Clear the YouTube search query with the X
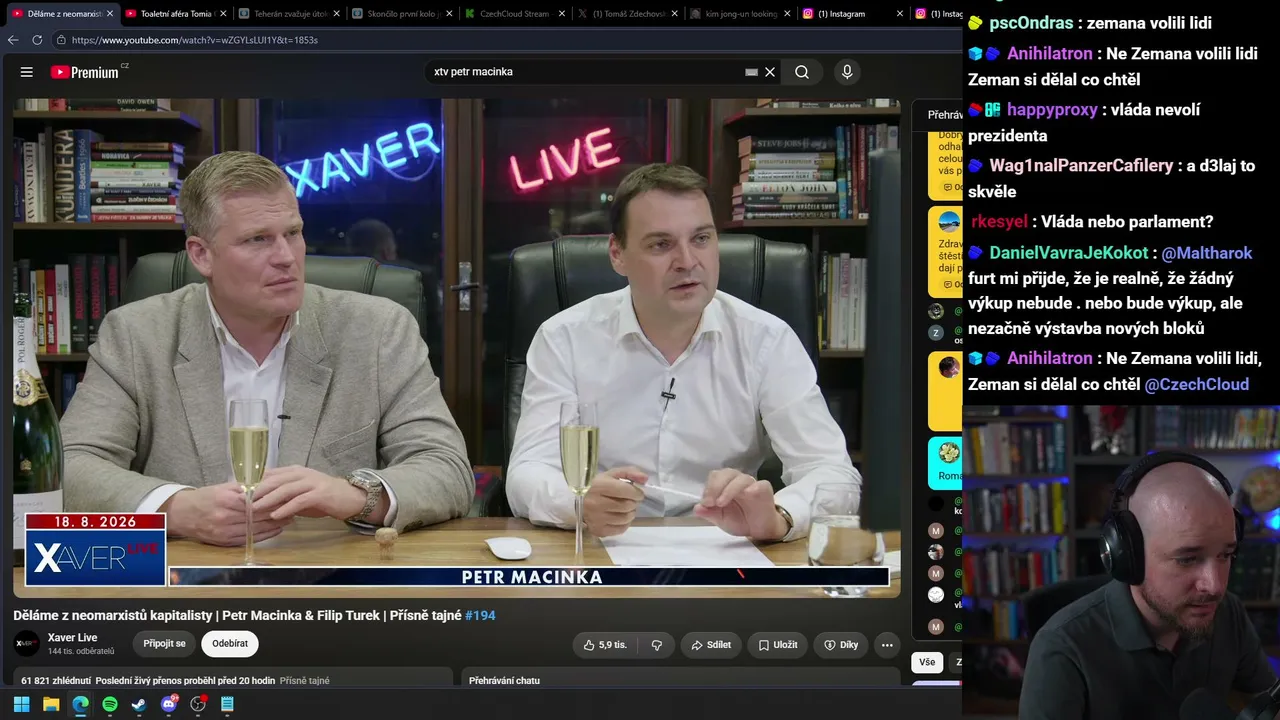1280x720 pixels. 770,72
